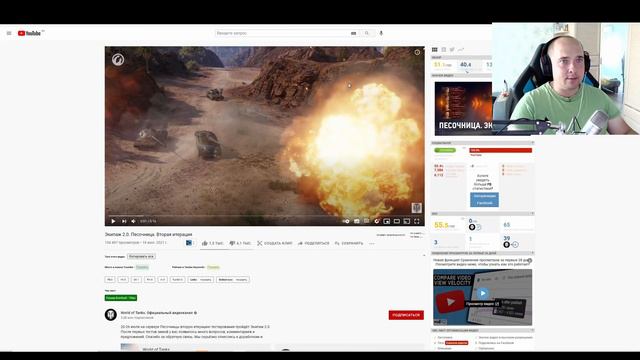
Task: Open the World of Tanks channel name link
Action: 157,313
